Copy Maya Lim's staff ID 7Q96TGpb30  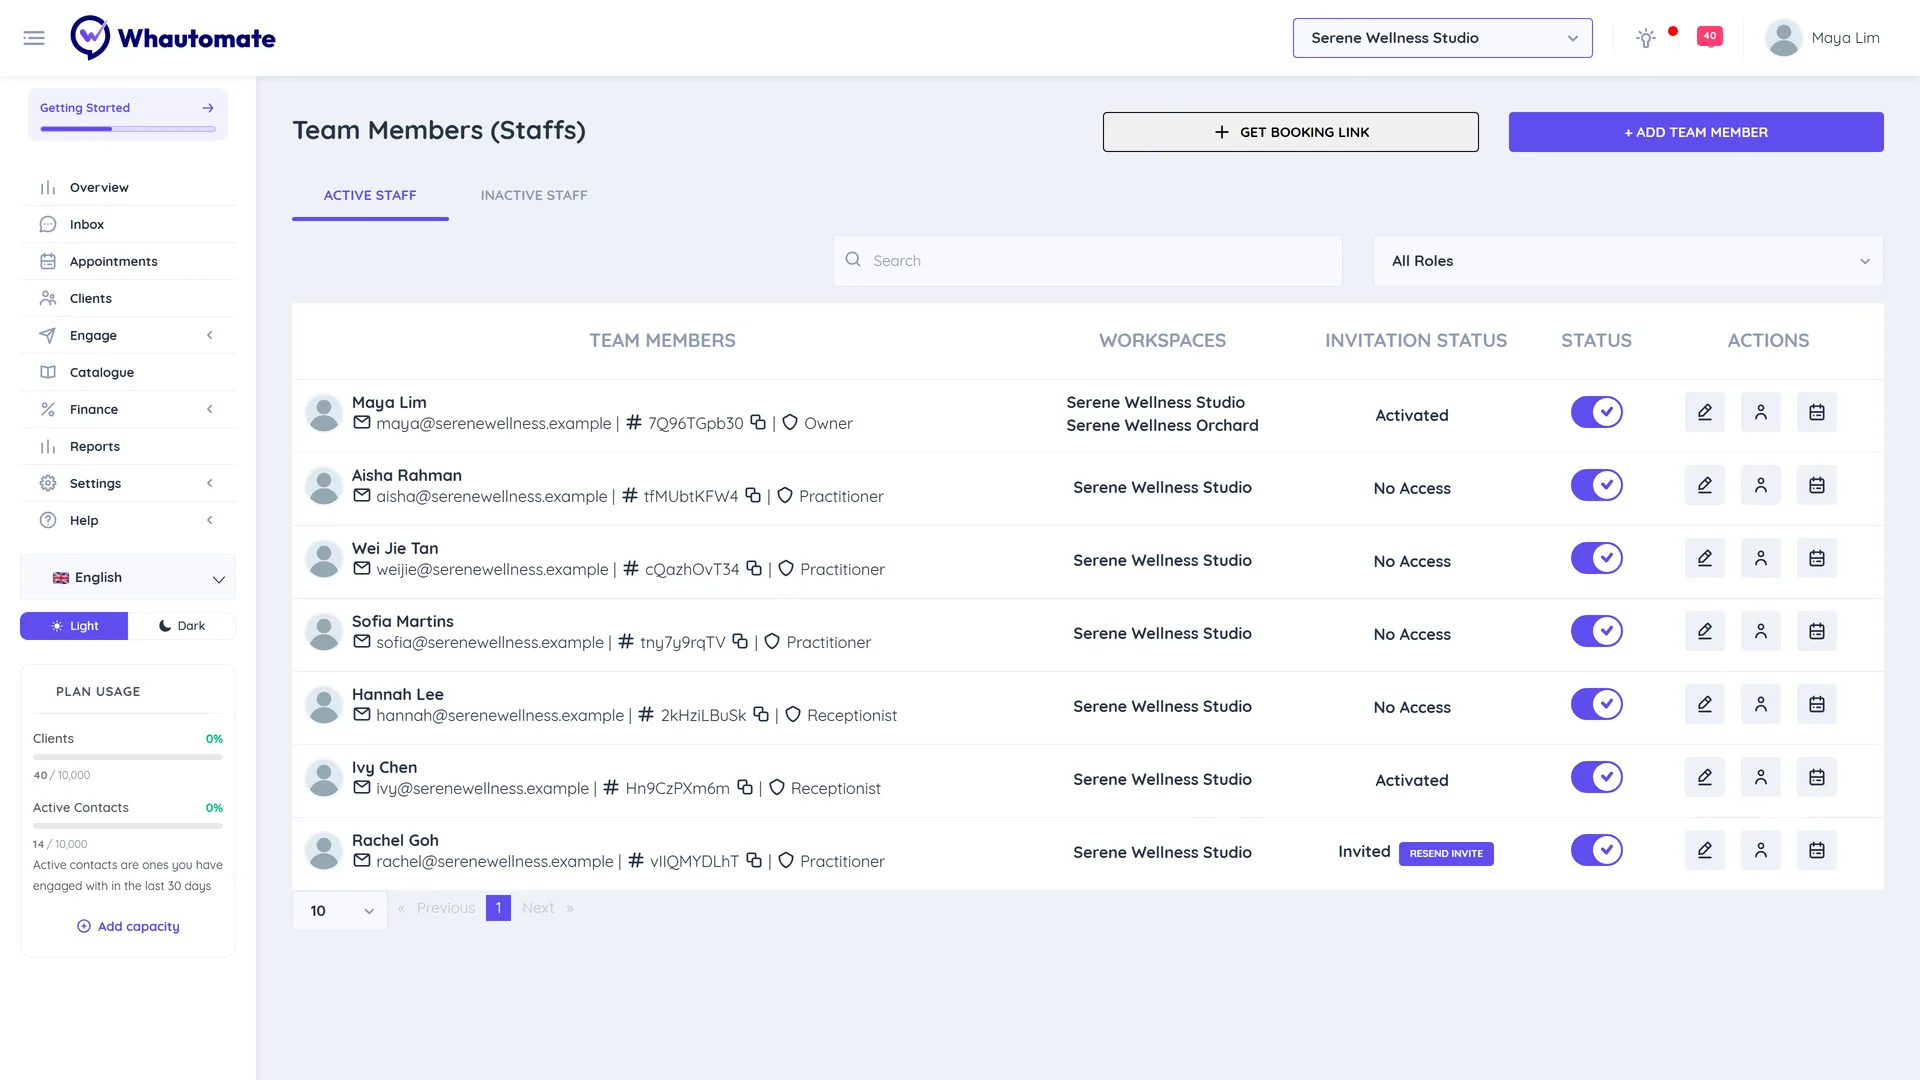[x=758, y=422]
